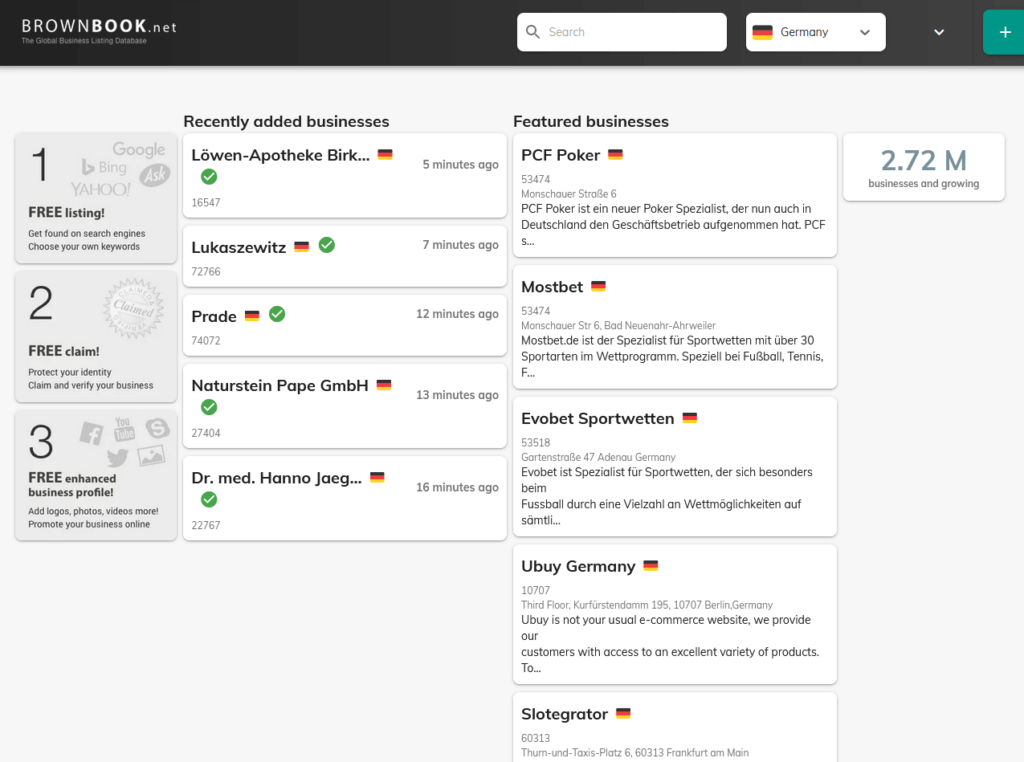Click German flag next to PCF Poker

[x=615, y=155]
